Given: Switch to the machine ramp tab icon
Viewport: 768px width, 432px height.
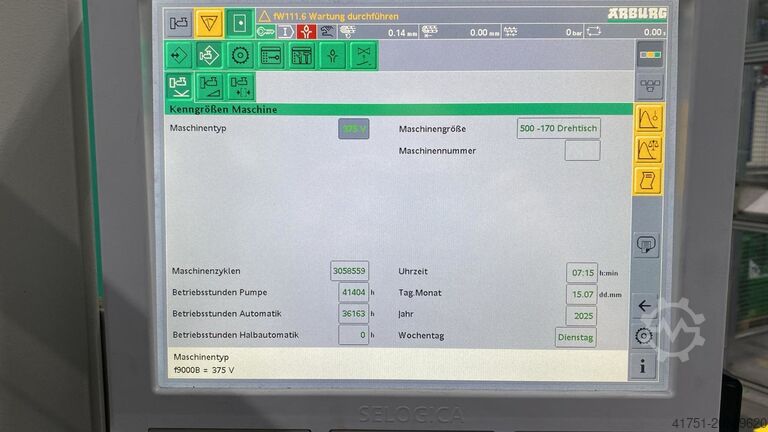Looking at the screenshot, I should point(210,87).
